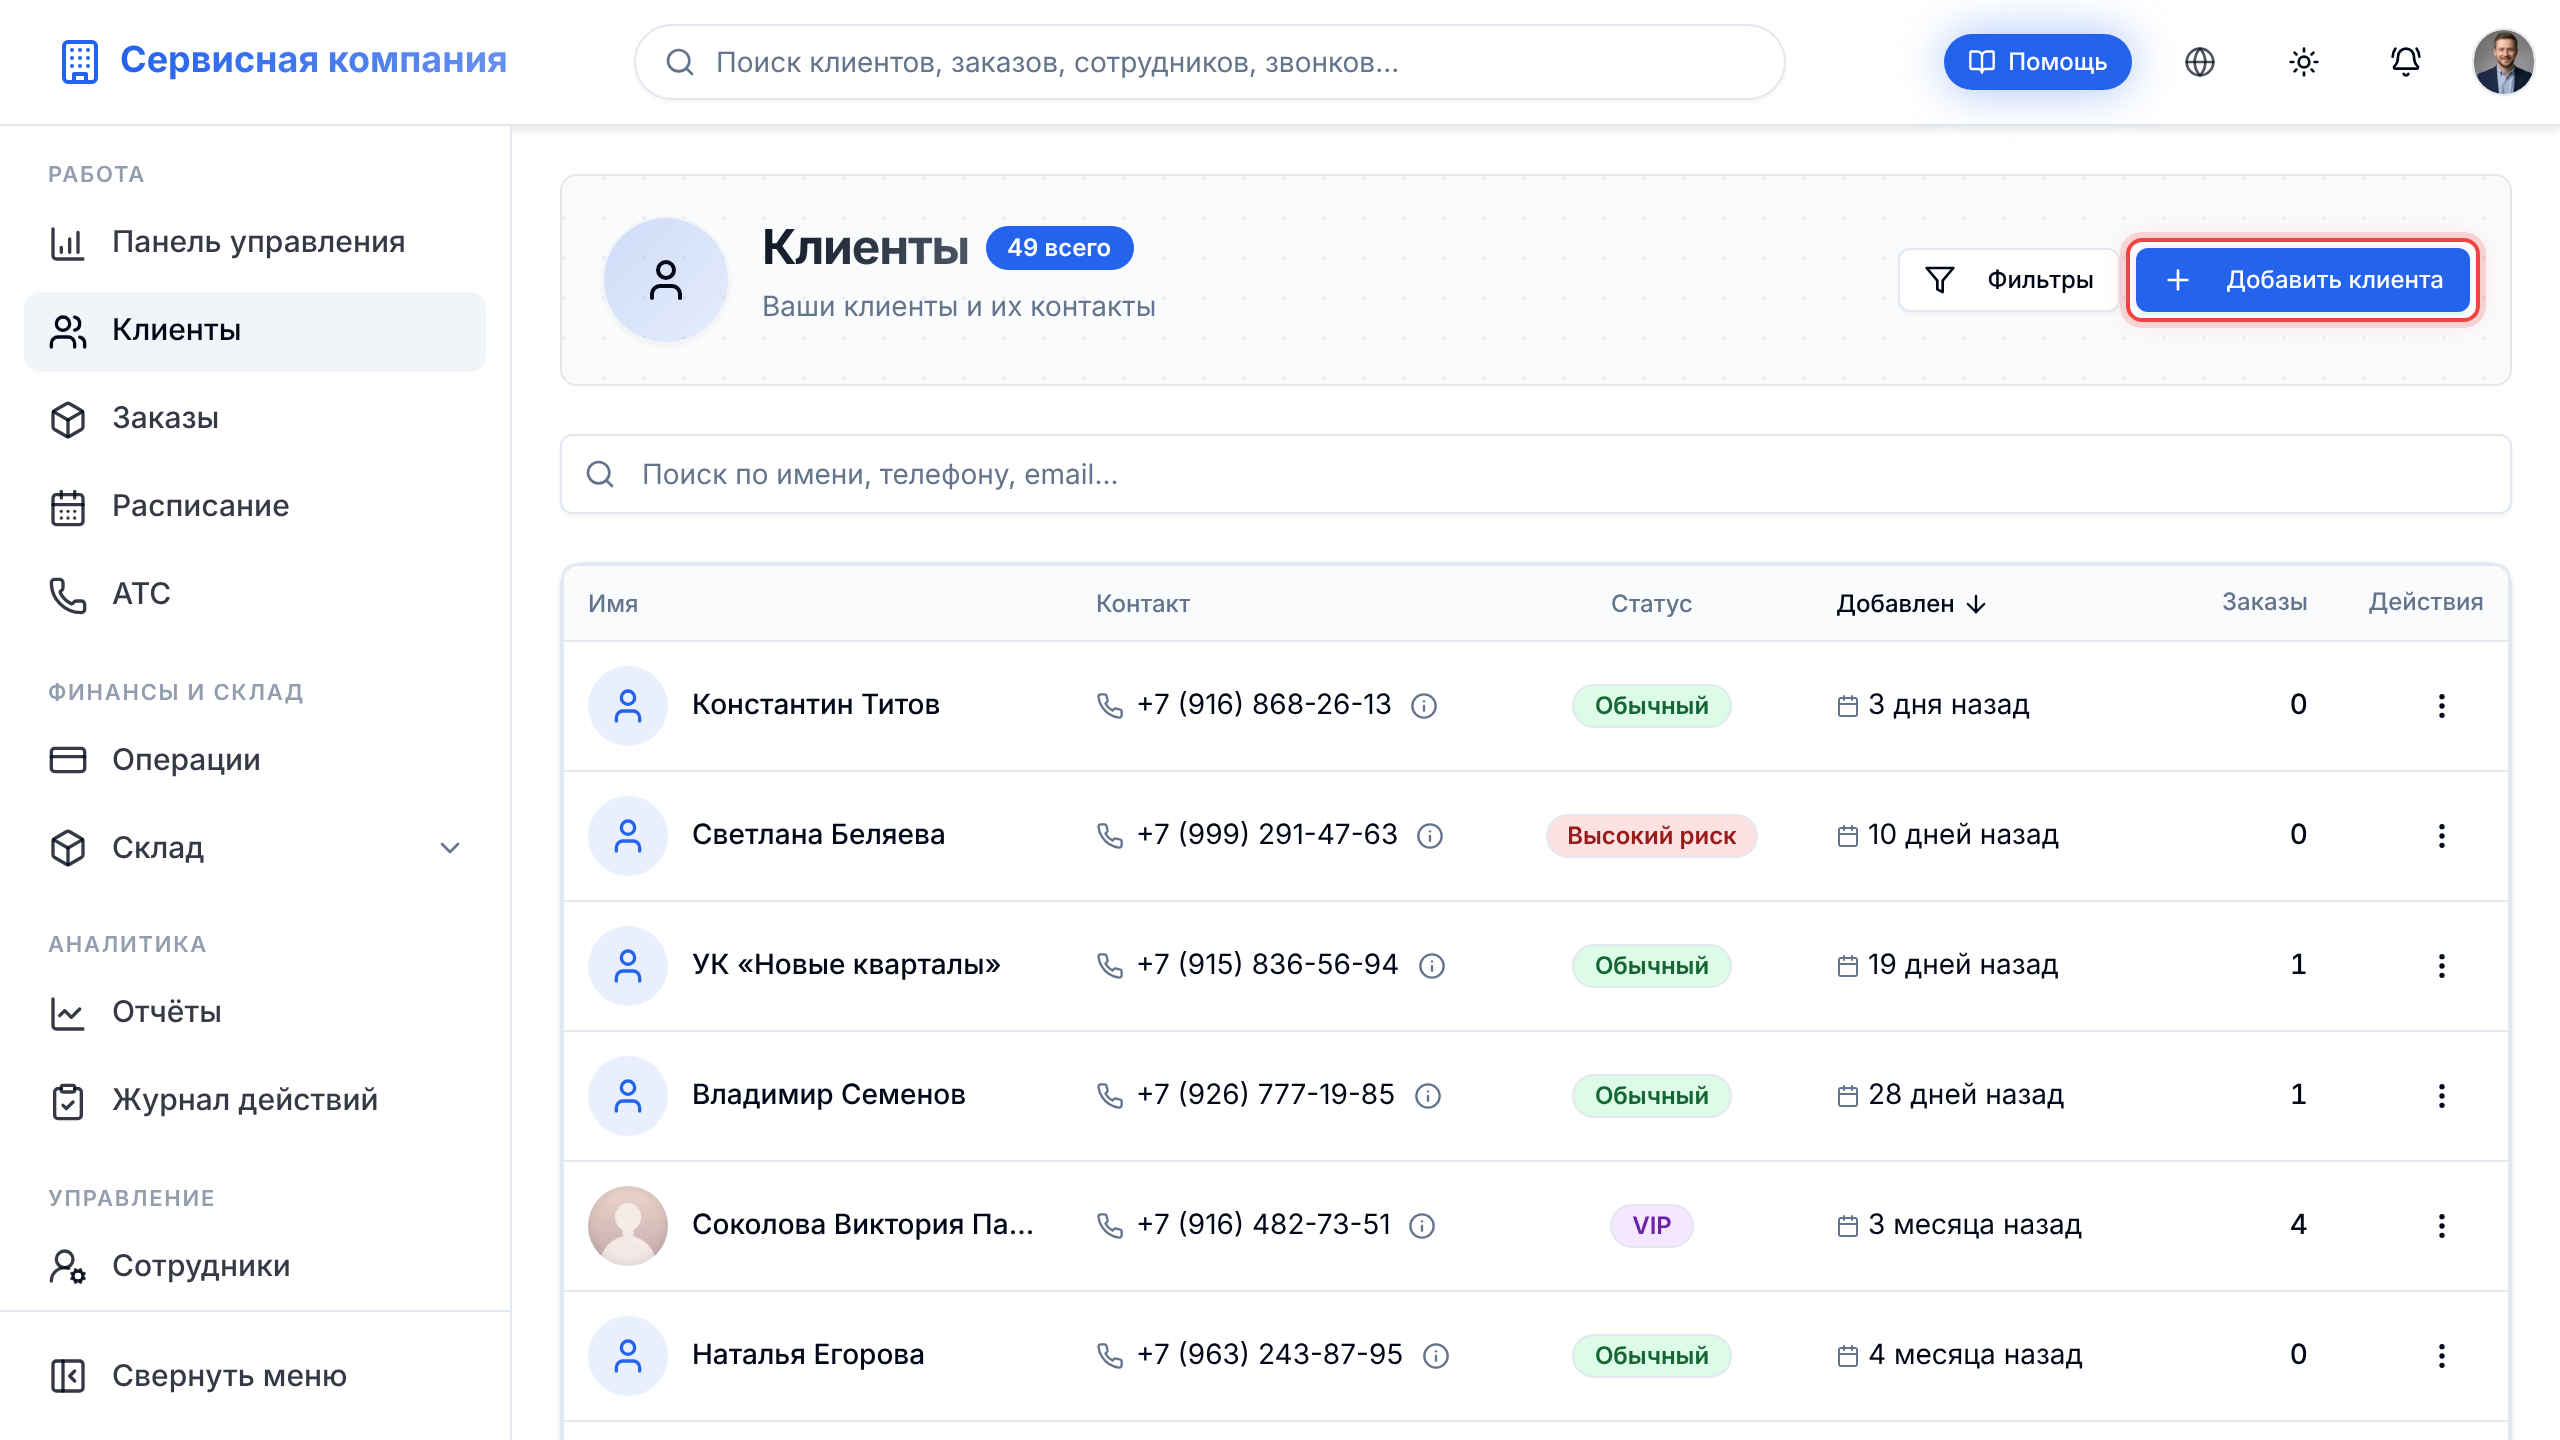The image size is (2560, 1440).
Task: Open Отчёты analytics page
Action: point(255,1012)
